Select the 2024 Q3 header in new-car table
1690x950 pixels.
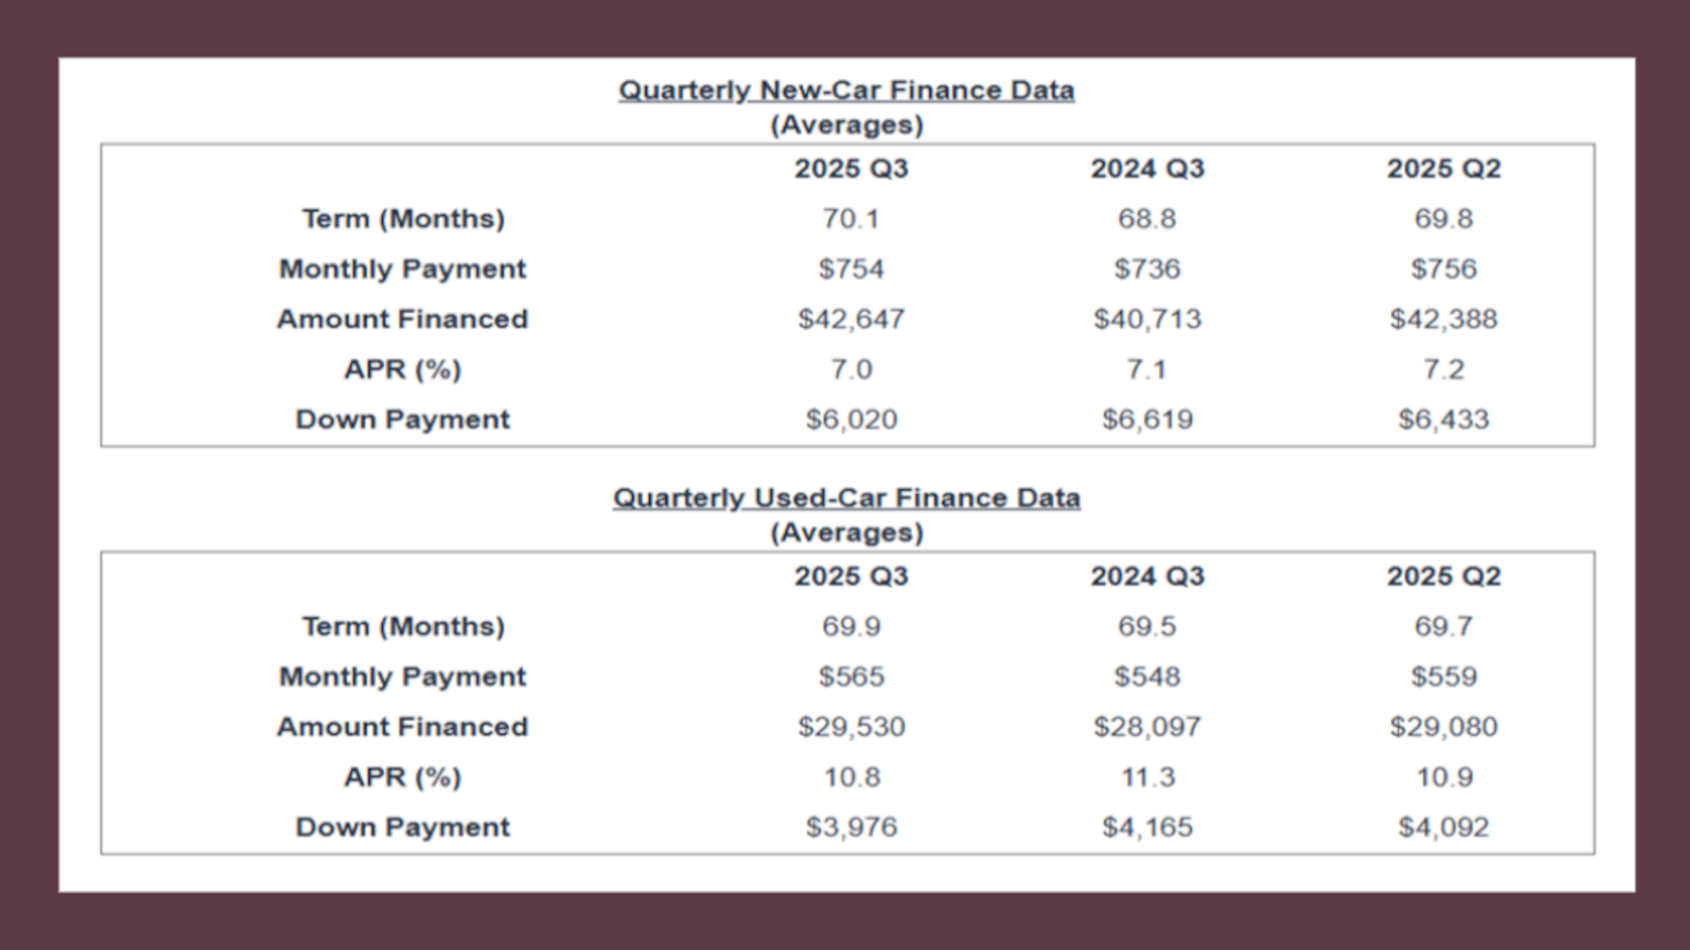[1147, 169]
